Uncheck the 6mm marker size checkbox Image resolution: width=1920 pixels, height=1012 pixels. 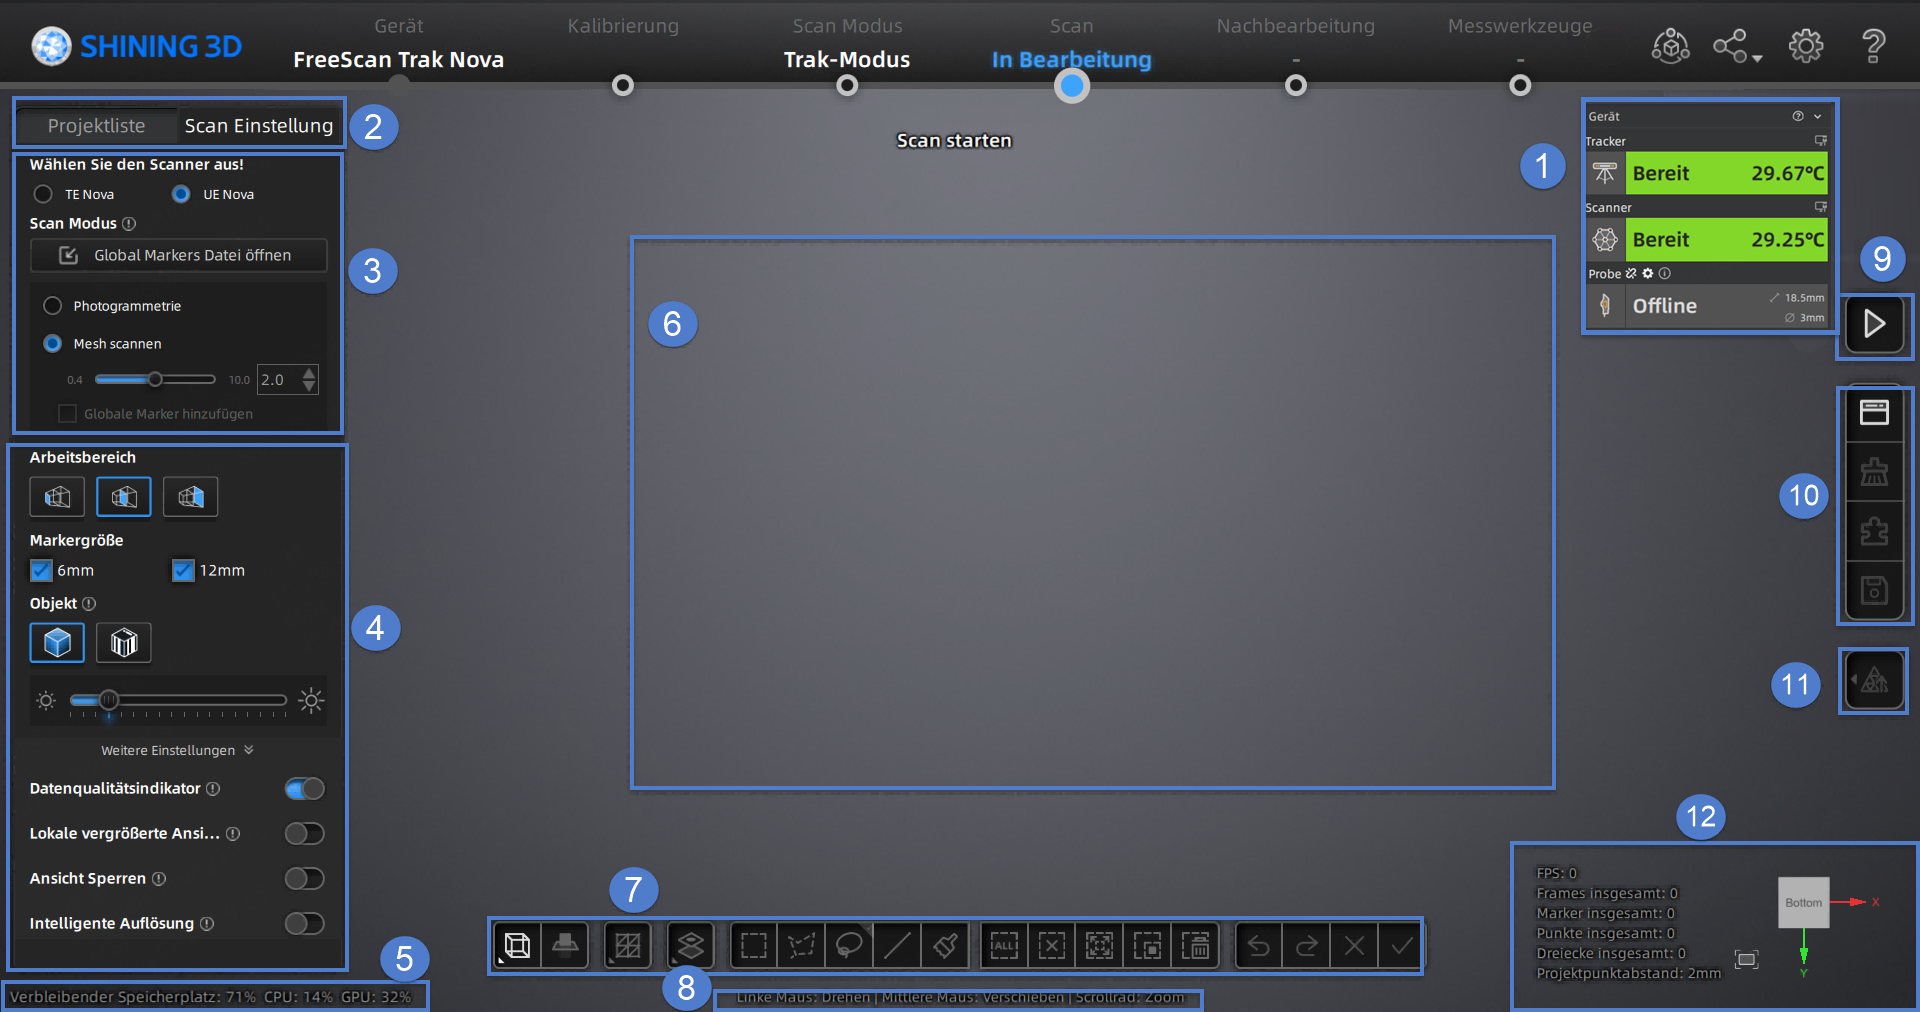41,570
